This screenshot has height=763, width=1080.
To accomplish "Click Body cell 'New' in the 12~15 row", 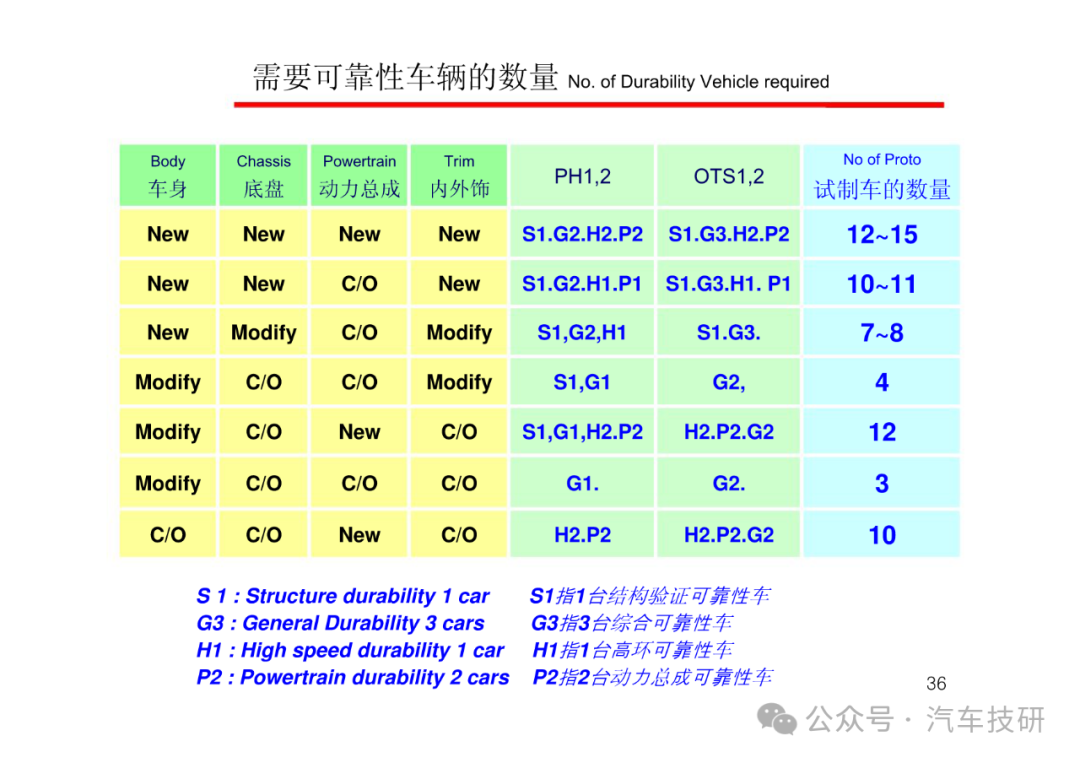I will tap(167, 234).
